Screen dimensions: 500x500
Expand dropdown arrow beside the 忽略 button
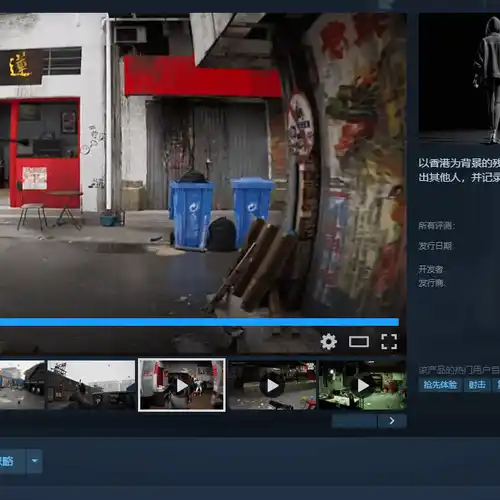pyautogui.click(x=35, y=461)
